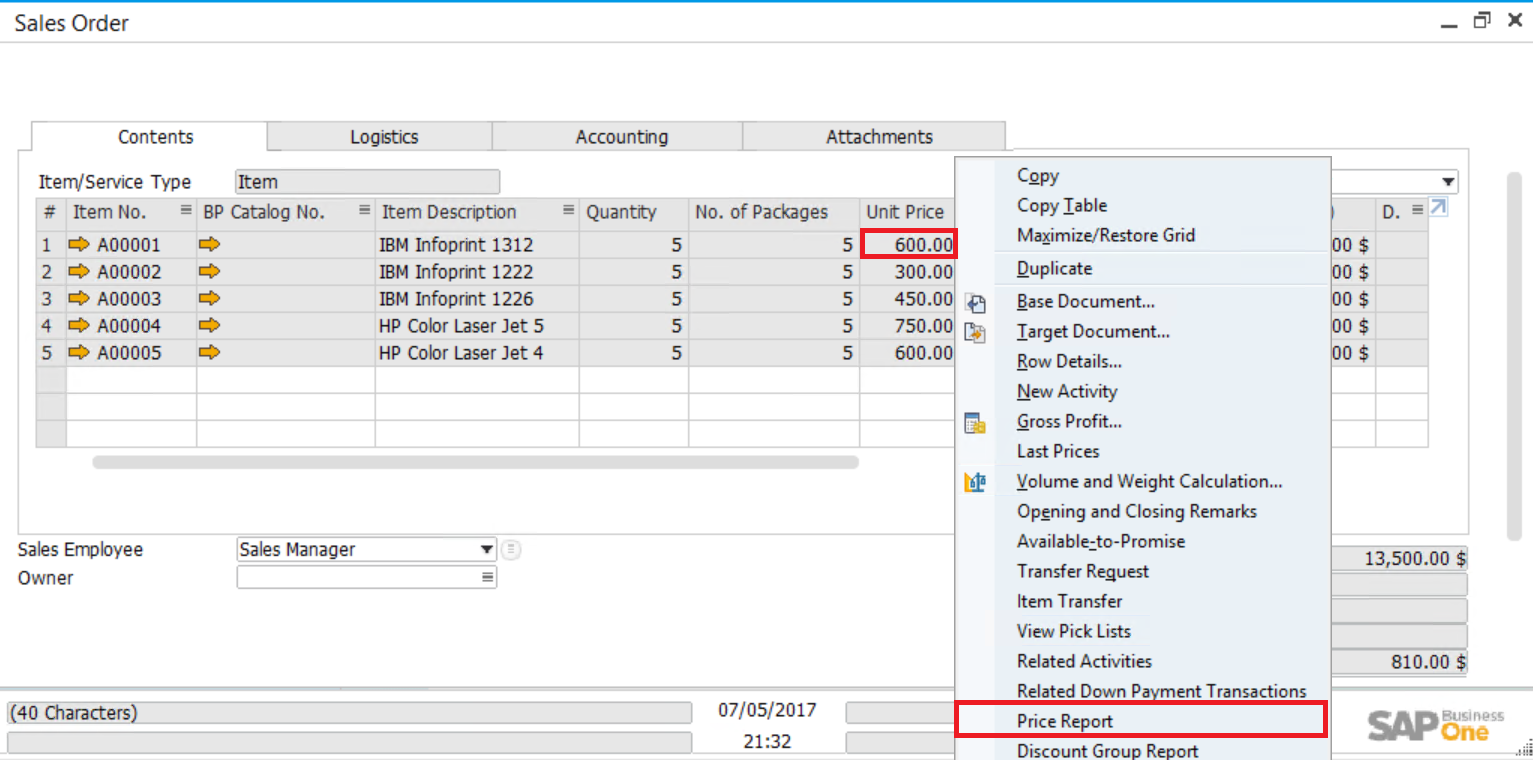1533x760 pixels.
Task: Open the Accounting tab
Action: (621, 137)
